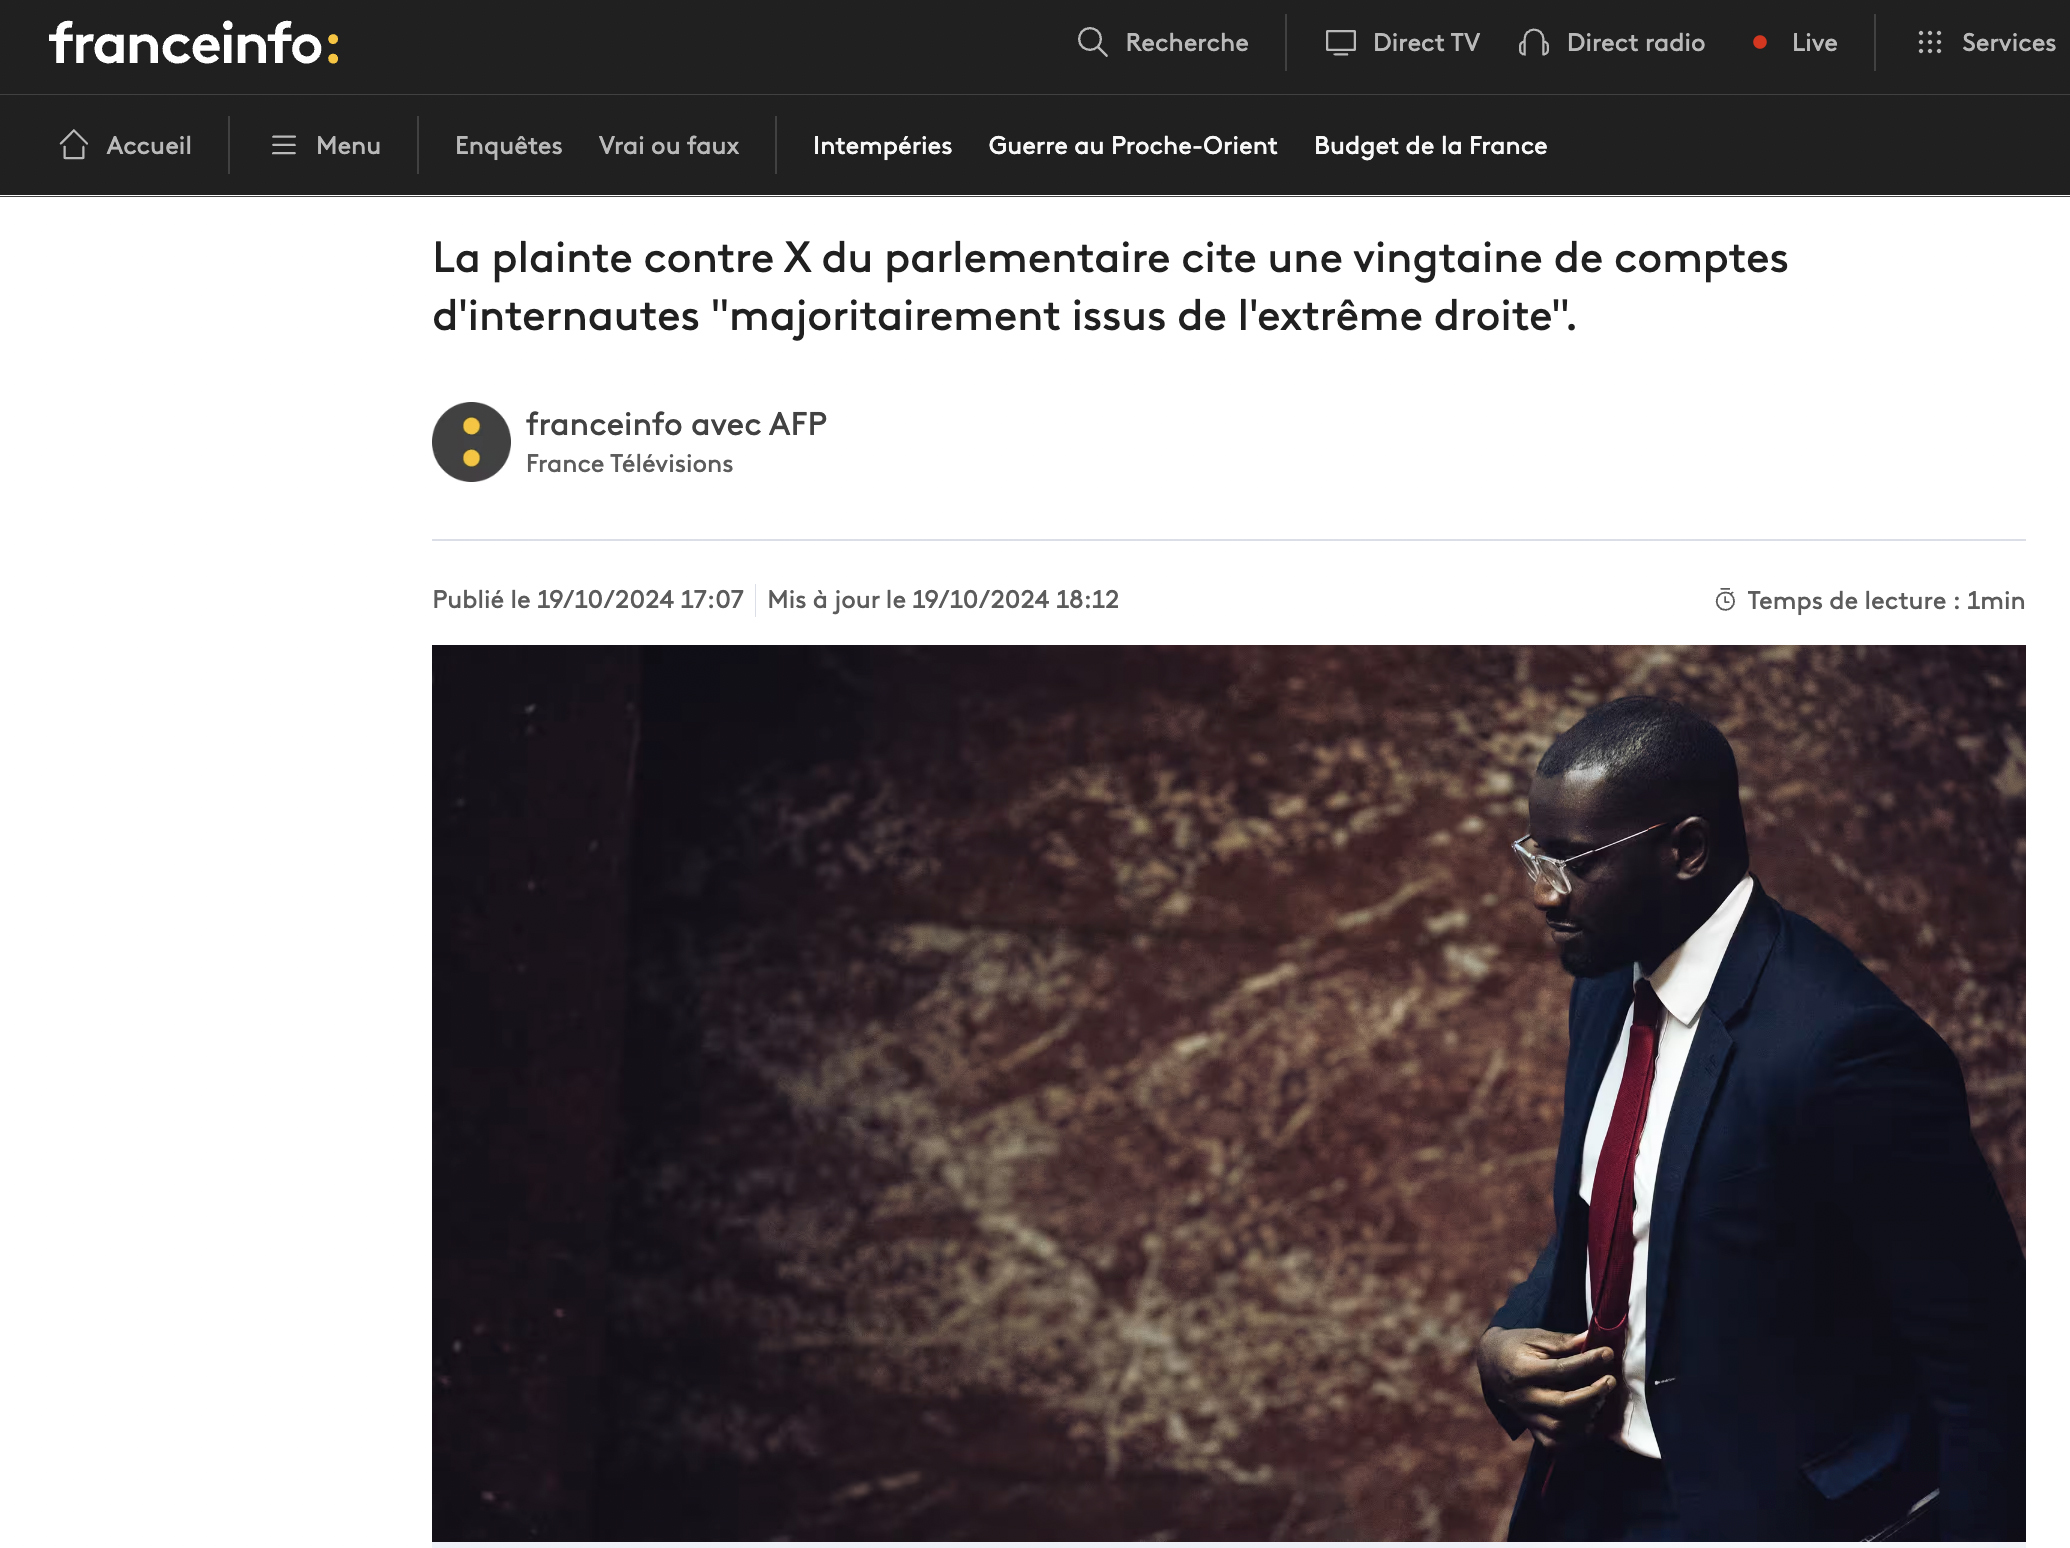Click the franceinfo avec AFP author name
Screen dimensions: 2070x1548
coord(676,424)
